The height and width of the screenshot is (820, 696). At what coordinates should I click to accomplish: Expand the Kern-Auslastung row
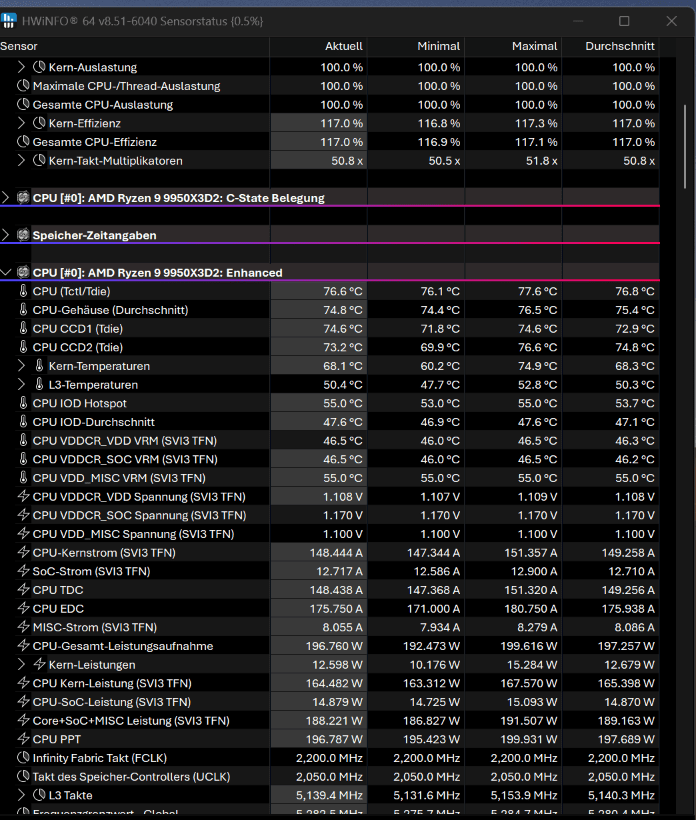click(x=21, y=67)
